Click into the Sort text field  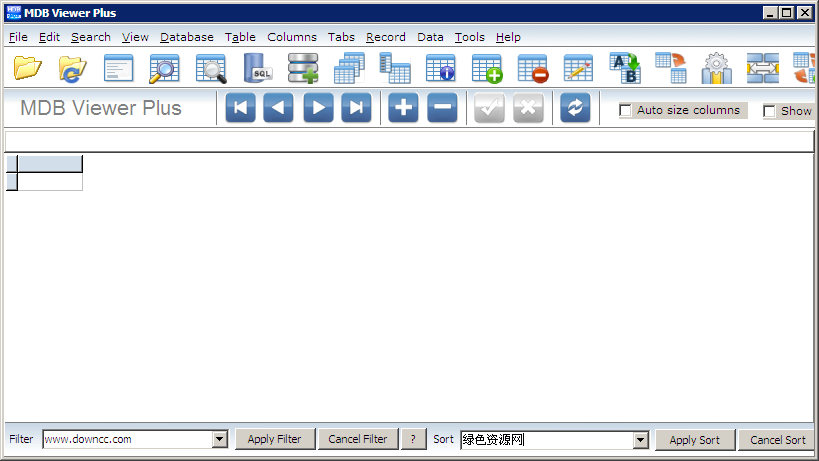pyautogui.click(x=547, y=440)
